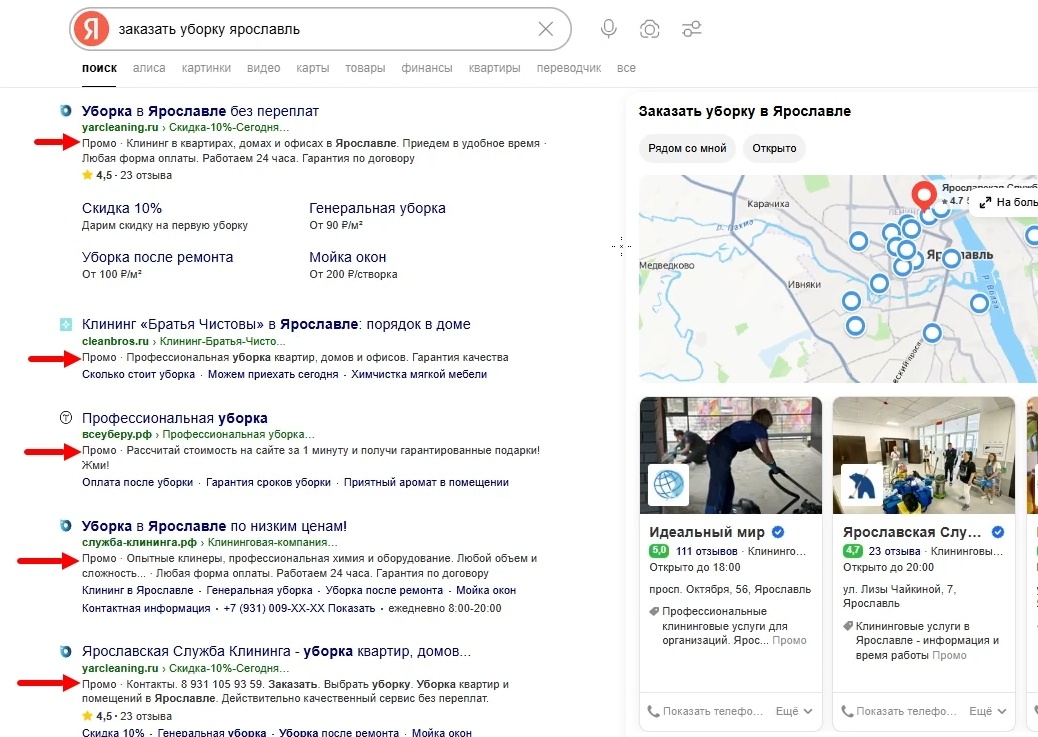Open Химчистка мягкой мебели sitelink
This screenshot has height=737, width=1038.
pyautogui.click(x=419, y=374)
